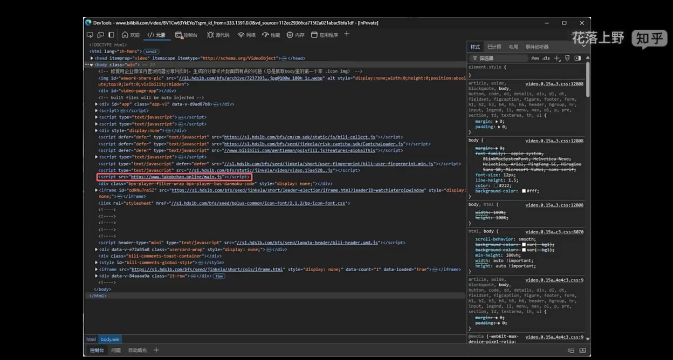This screenshot has width=673, height=360.
Task: Expand the iframe with leader-election src
Action: (x=96, y=190)
